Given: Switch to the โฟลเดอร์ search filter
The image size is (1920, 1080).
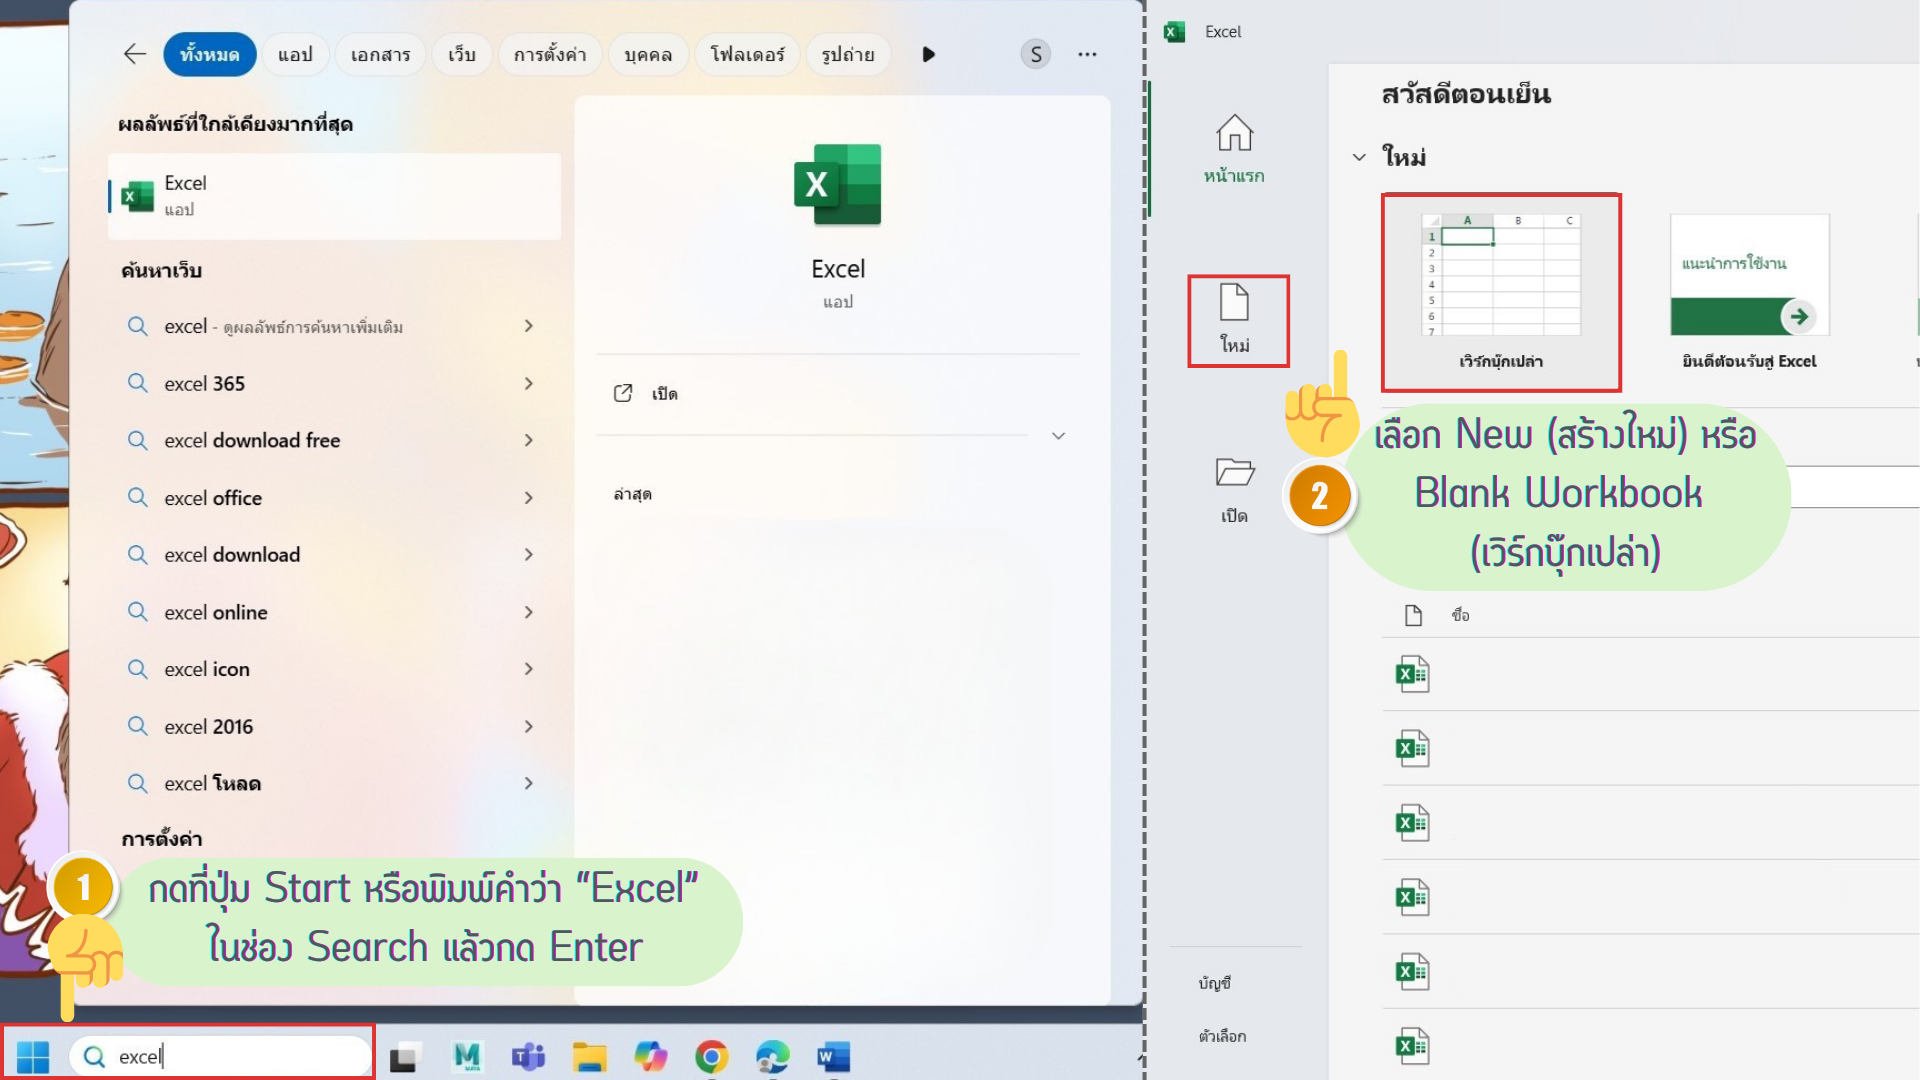Looking at the screenshot, I should coord(747,54).
